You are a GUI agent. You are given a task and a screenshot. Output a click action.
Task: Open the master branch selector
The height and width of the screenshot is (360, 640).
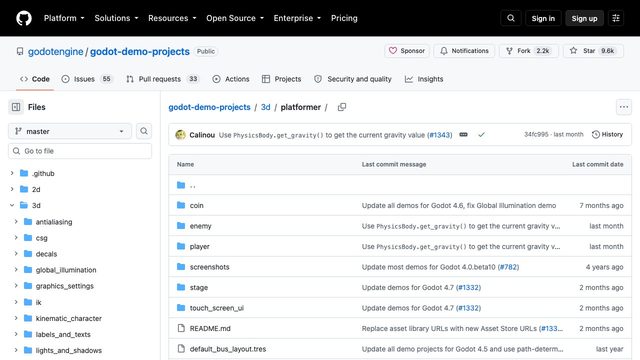(70, 131)
